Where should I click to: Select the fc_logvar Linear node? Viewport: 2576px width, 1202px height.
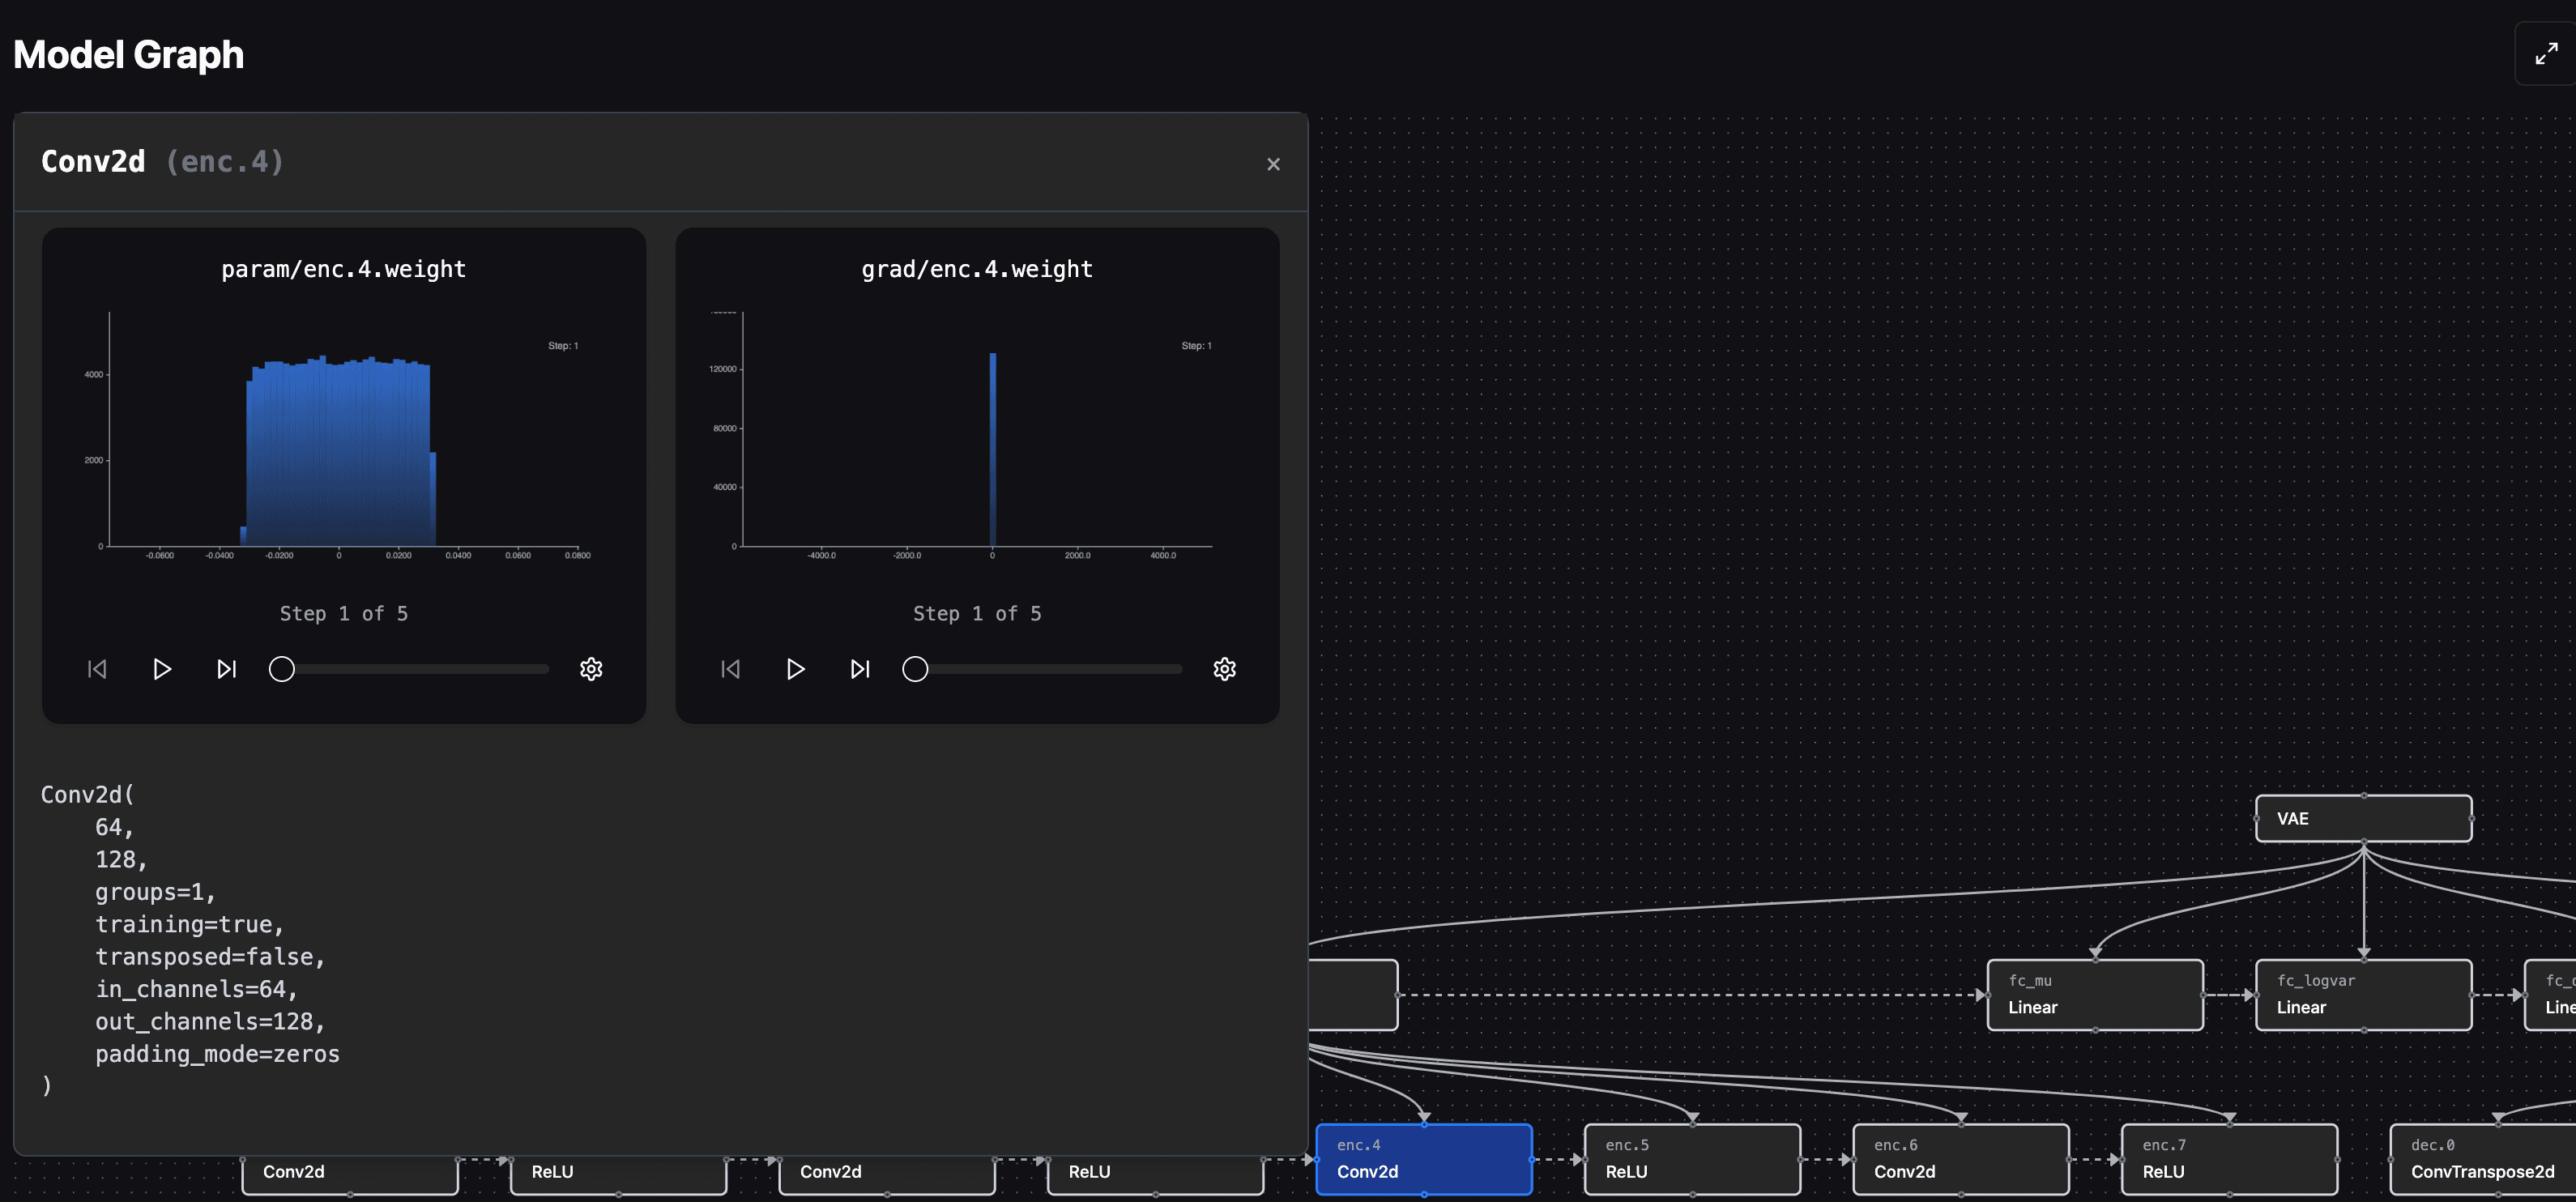coord(2363,994)
